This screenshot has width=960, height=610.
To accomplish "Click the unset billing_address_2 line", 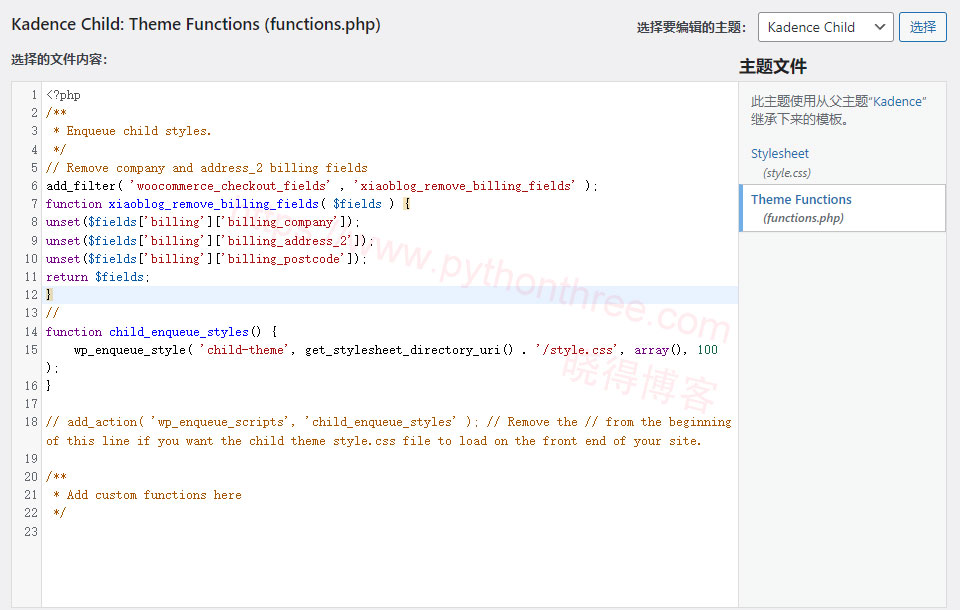I will 209,241.
